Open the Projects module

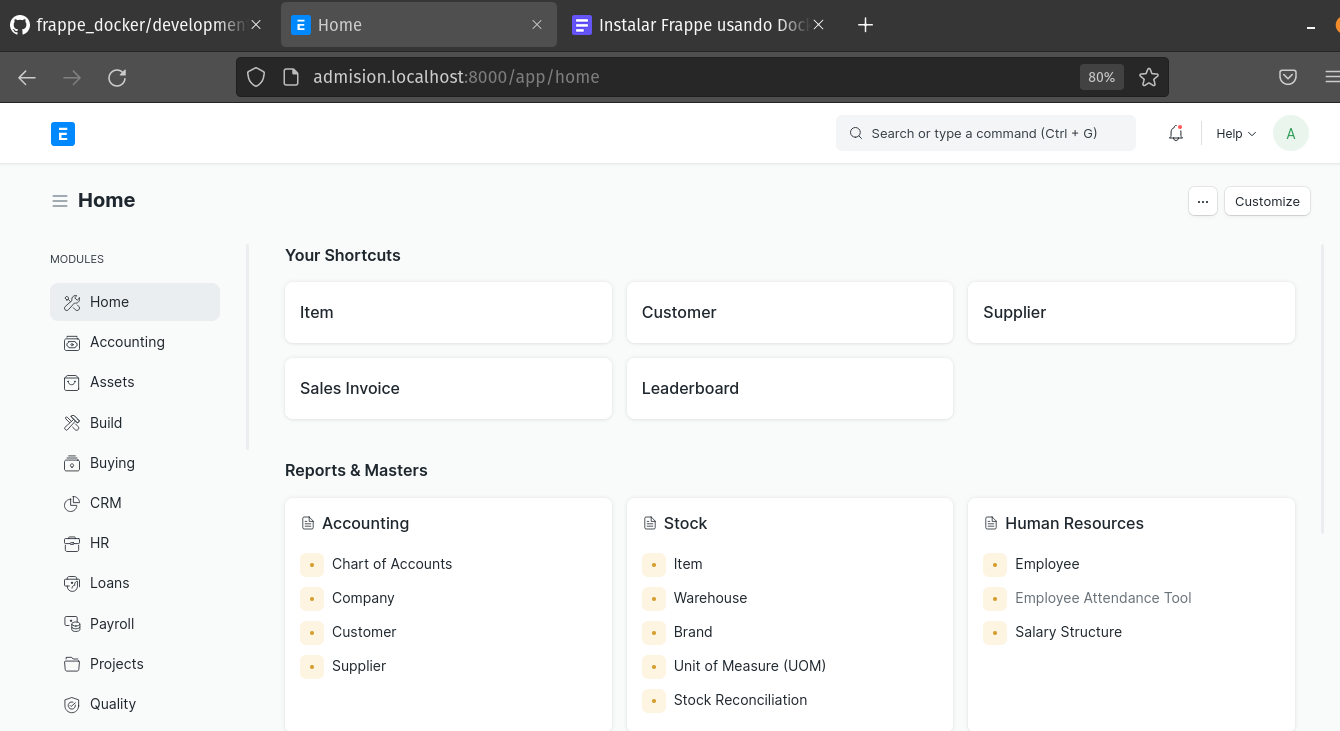tap(135, 664)
